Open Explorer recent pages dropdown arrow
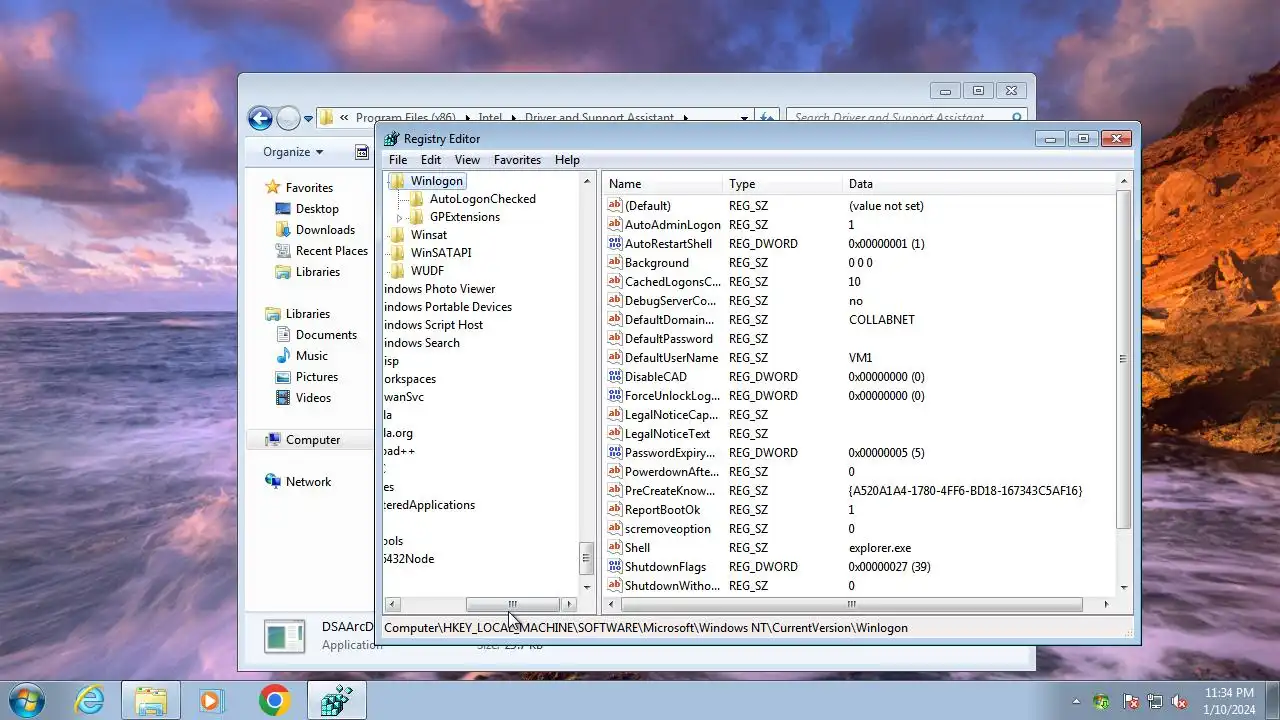 (308, 119)
